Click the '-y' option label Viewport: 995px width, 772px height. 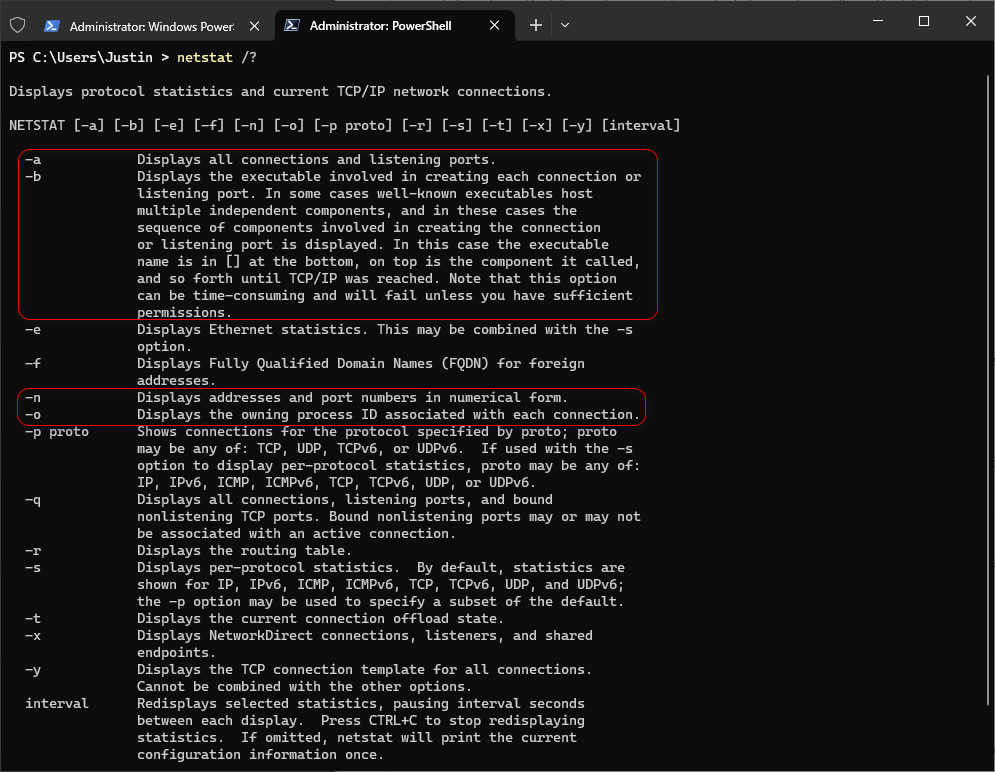[x=33, y=670]
